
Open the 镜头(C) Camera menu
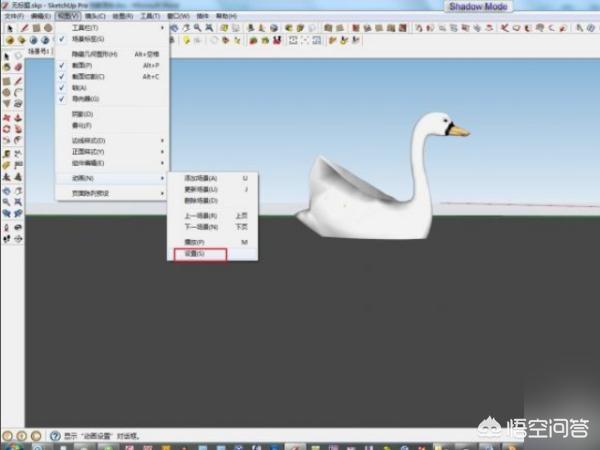click(x=95, y=16)
